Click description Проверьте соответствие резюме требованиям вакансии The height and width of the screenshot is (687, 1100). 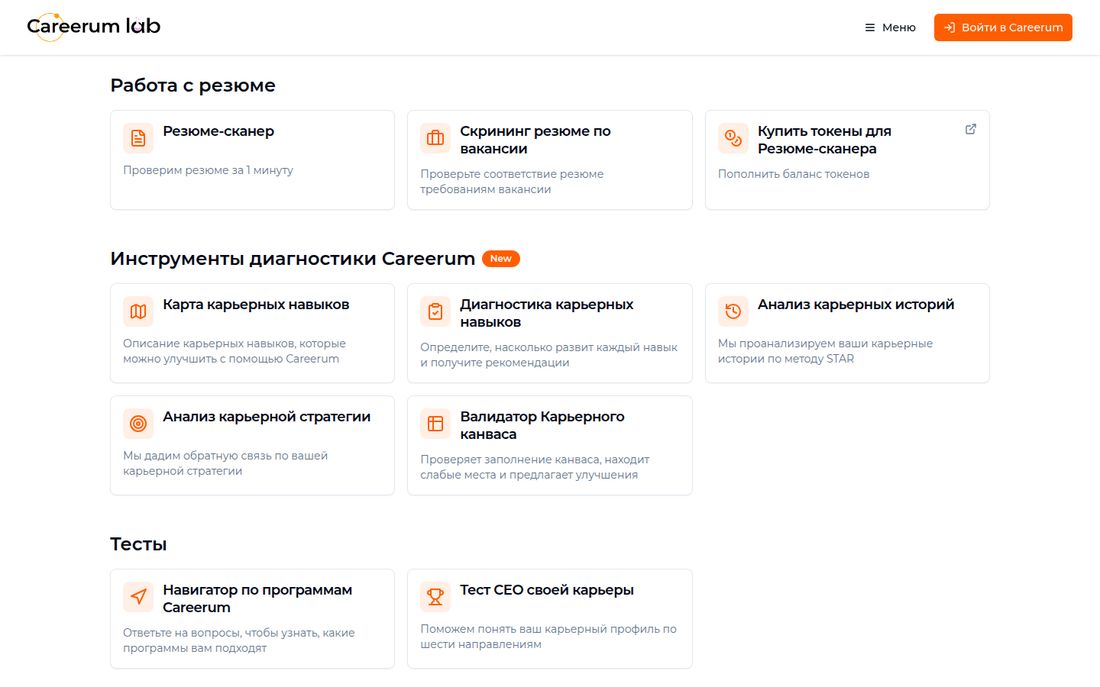(x=512, y=182)
